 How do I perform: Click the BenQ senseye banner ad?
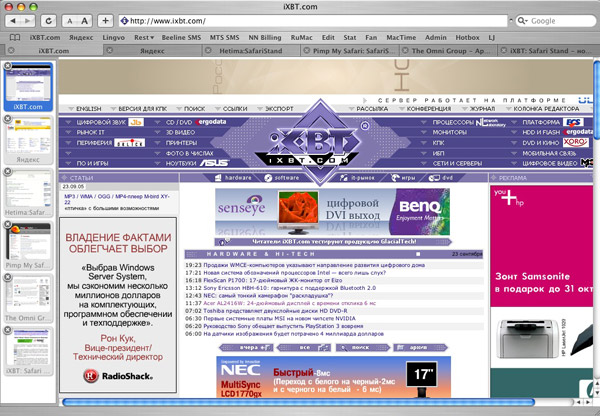[x=332, y=212]
